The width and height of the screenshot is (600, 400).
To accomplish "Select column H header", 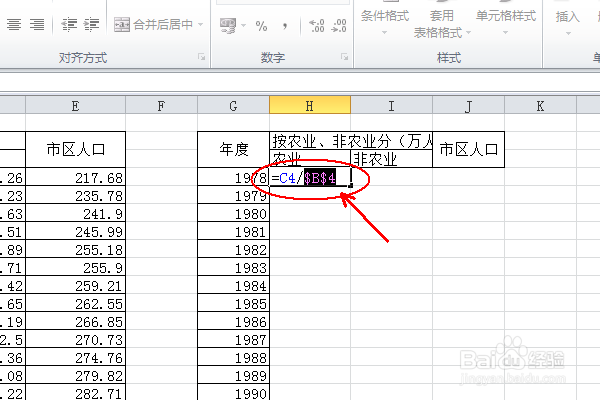I will tap(310, 105).
